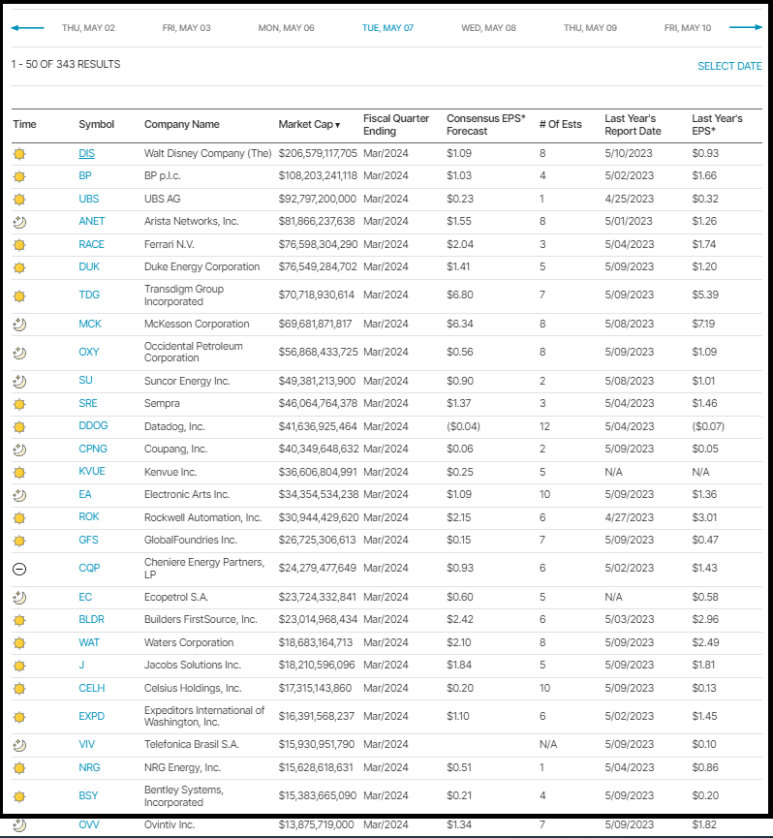Click the $6.80 forecast for Transdigm
This screenshot has width=773, height=838.
pos(459,295)
